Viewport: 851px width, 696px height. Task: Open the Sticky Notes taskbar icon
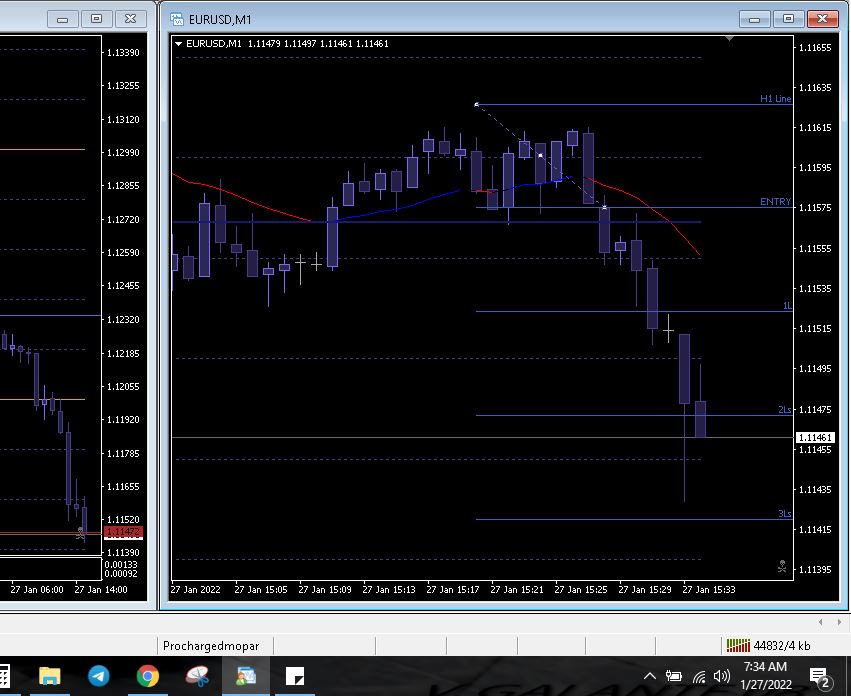tap(295, 677)
